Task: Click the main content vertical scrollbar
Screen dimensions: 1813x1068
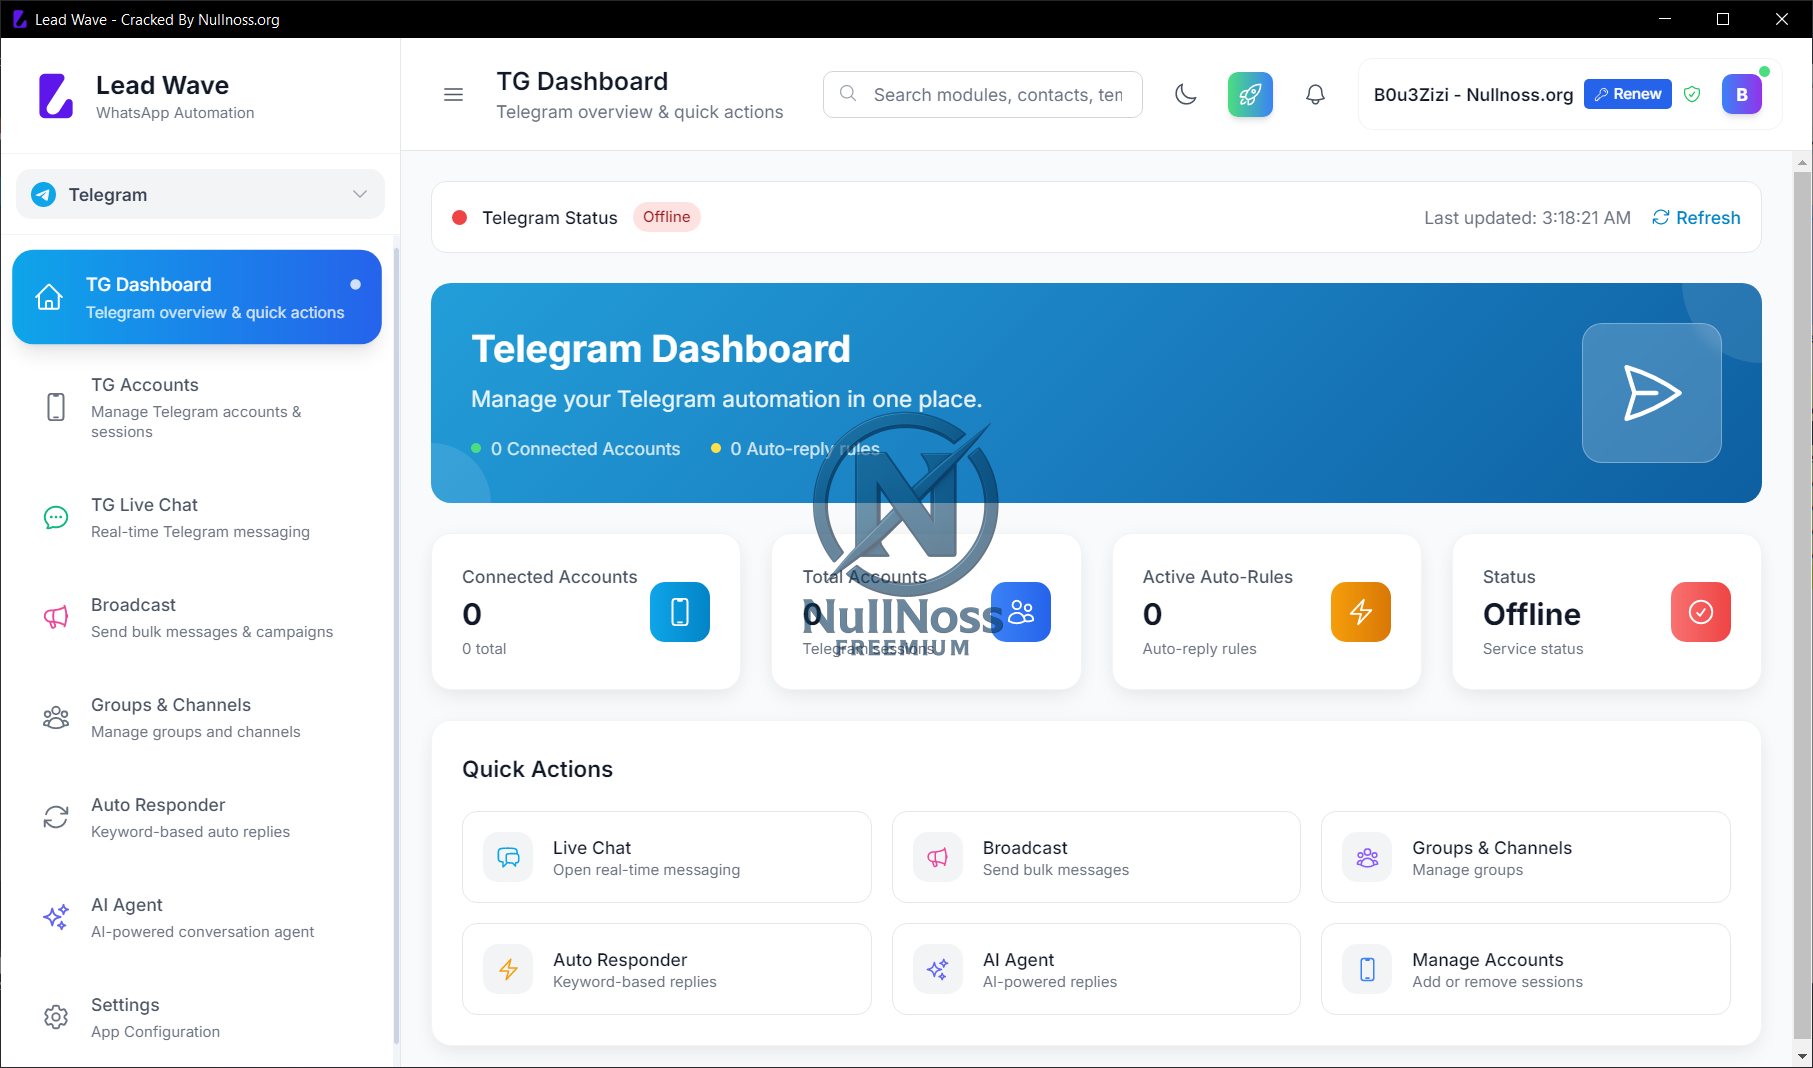Action: coord(1803,605)
